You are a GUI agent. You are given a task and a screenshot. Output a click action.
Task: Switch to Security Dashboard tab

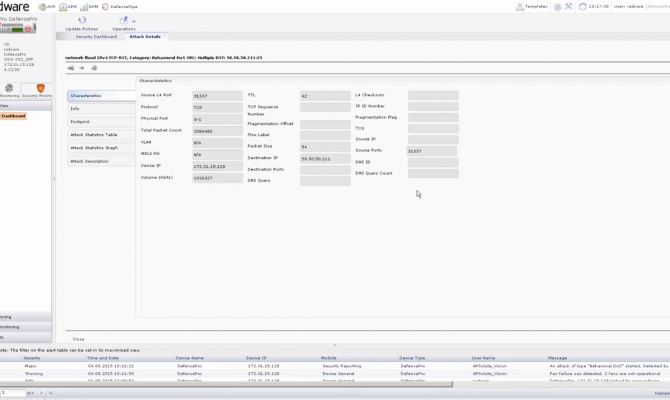point(97,36)
